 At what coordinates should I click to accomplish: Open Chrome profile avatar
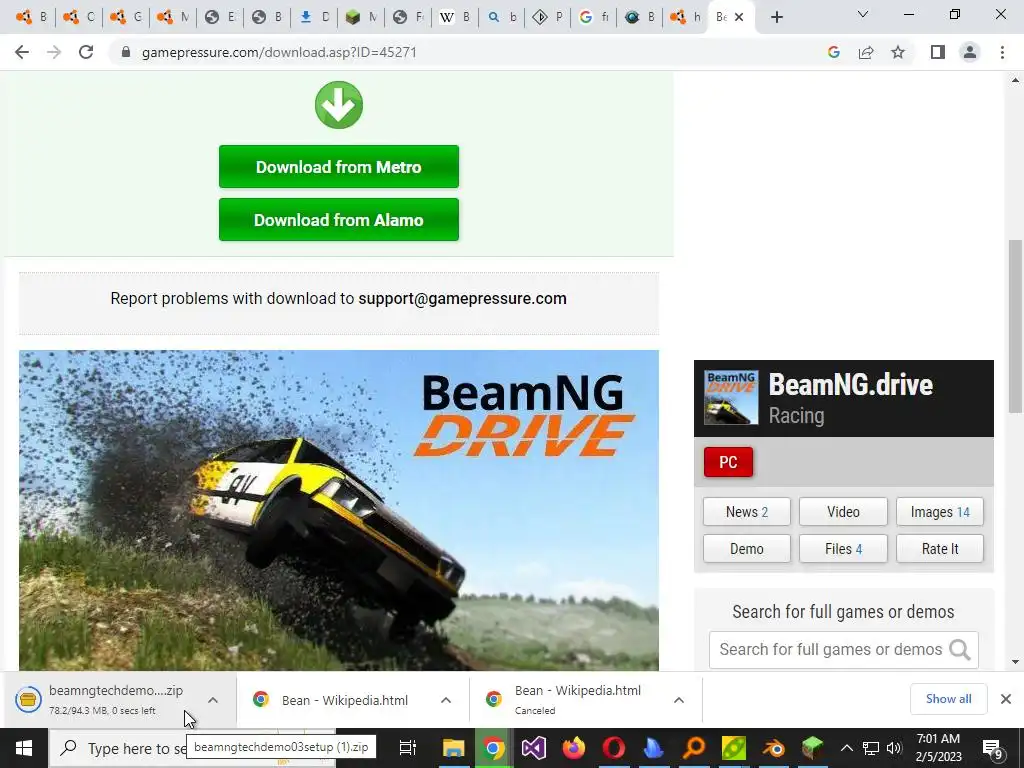click(970, 52)
